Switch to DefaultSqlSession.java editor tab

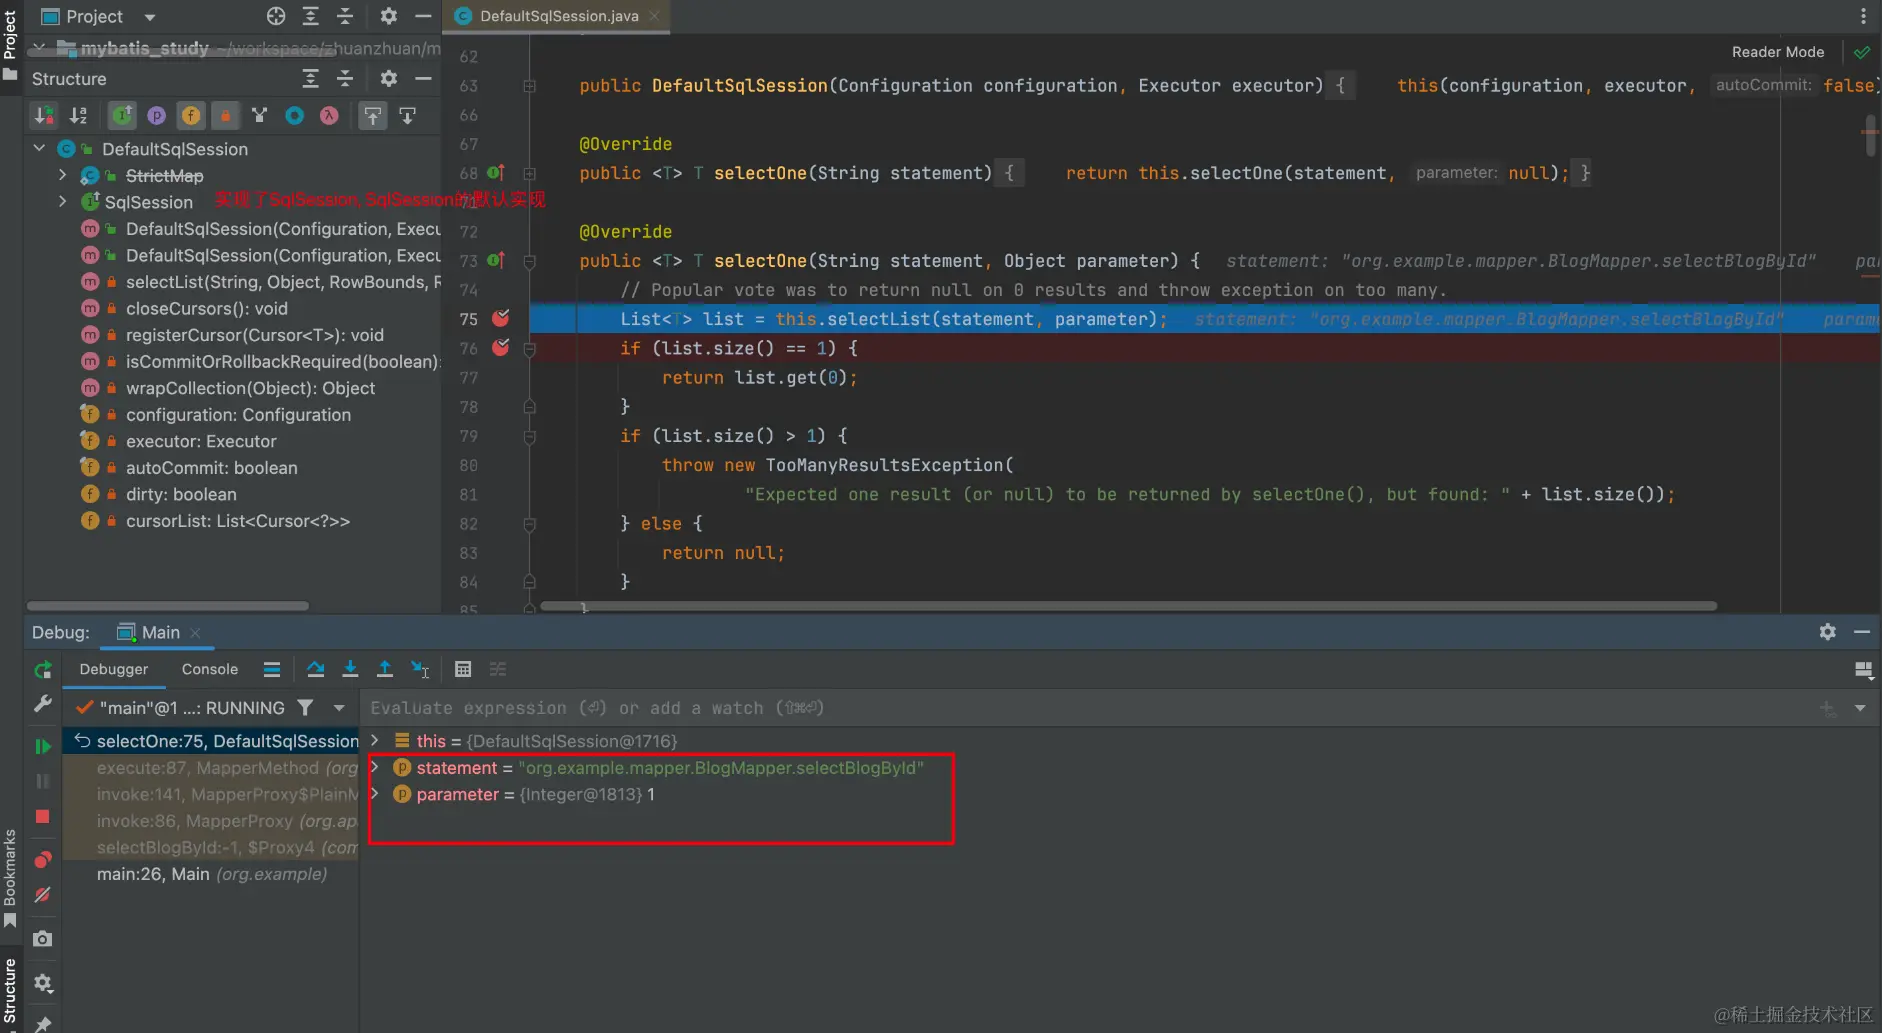tap(558, 16)
